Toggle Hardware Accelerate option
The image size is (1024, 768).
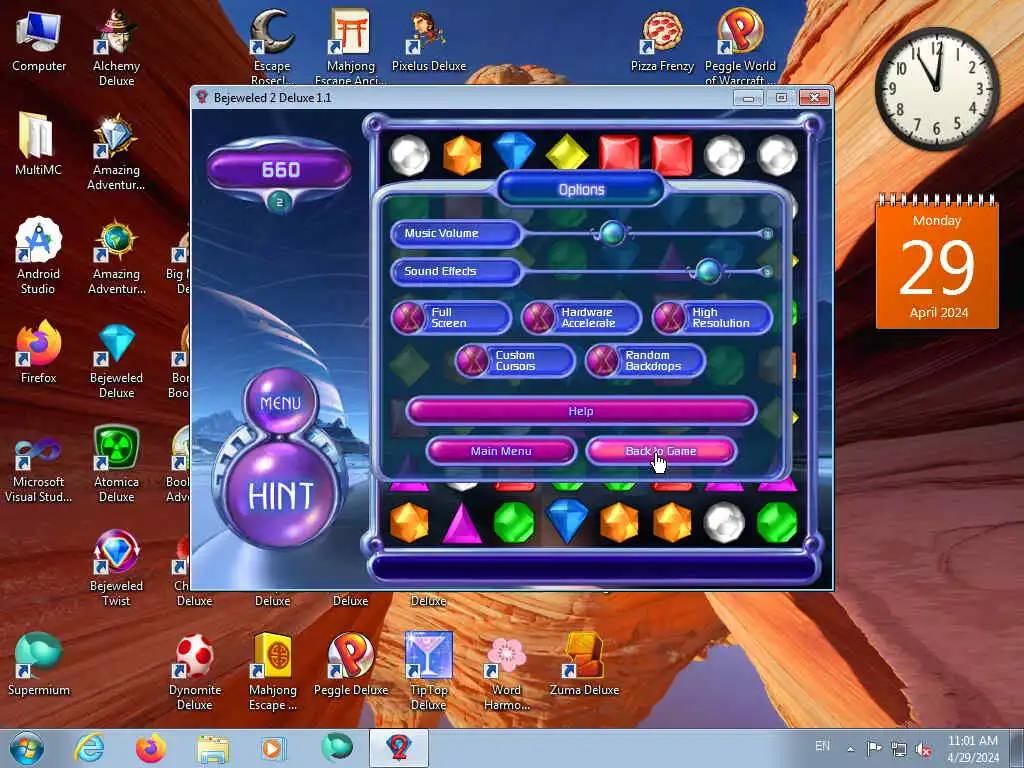(581, 317)
